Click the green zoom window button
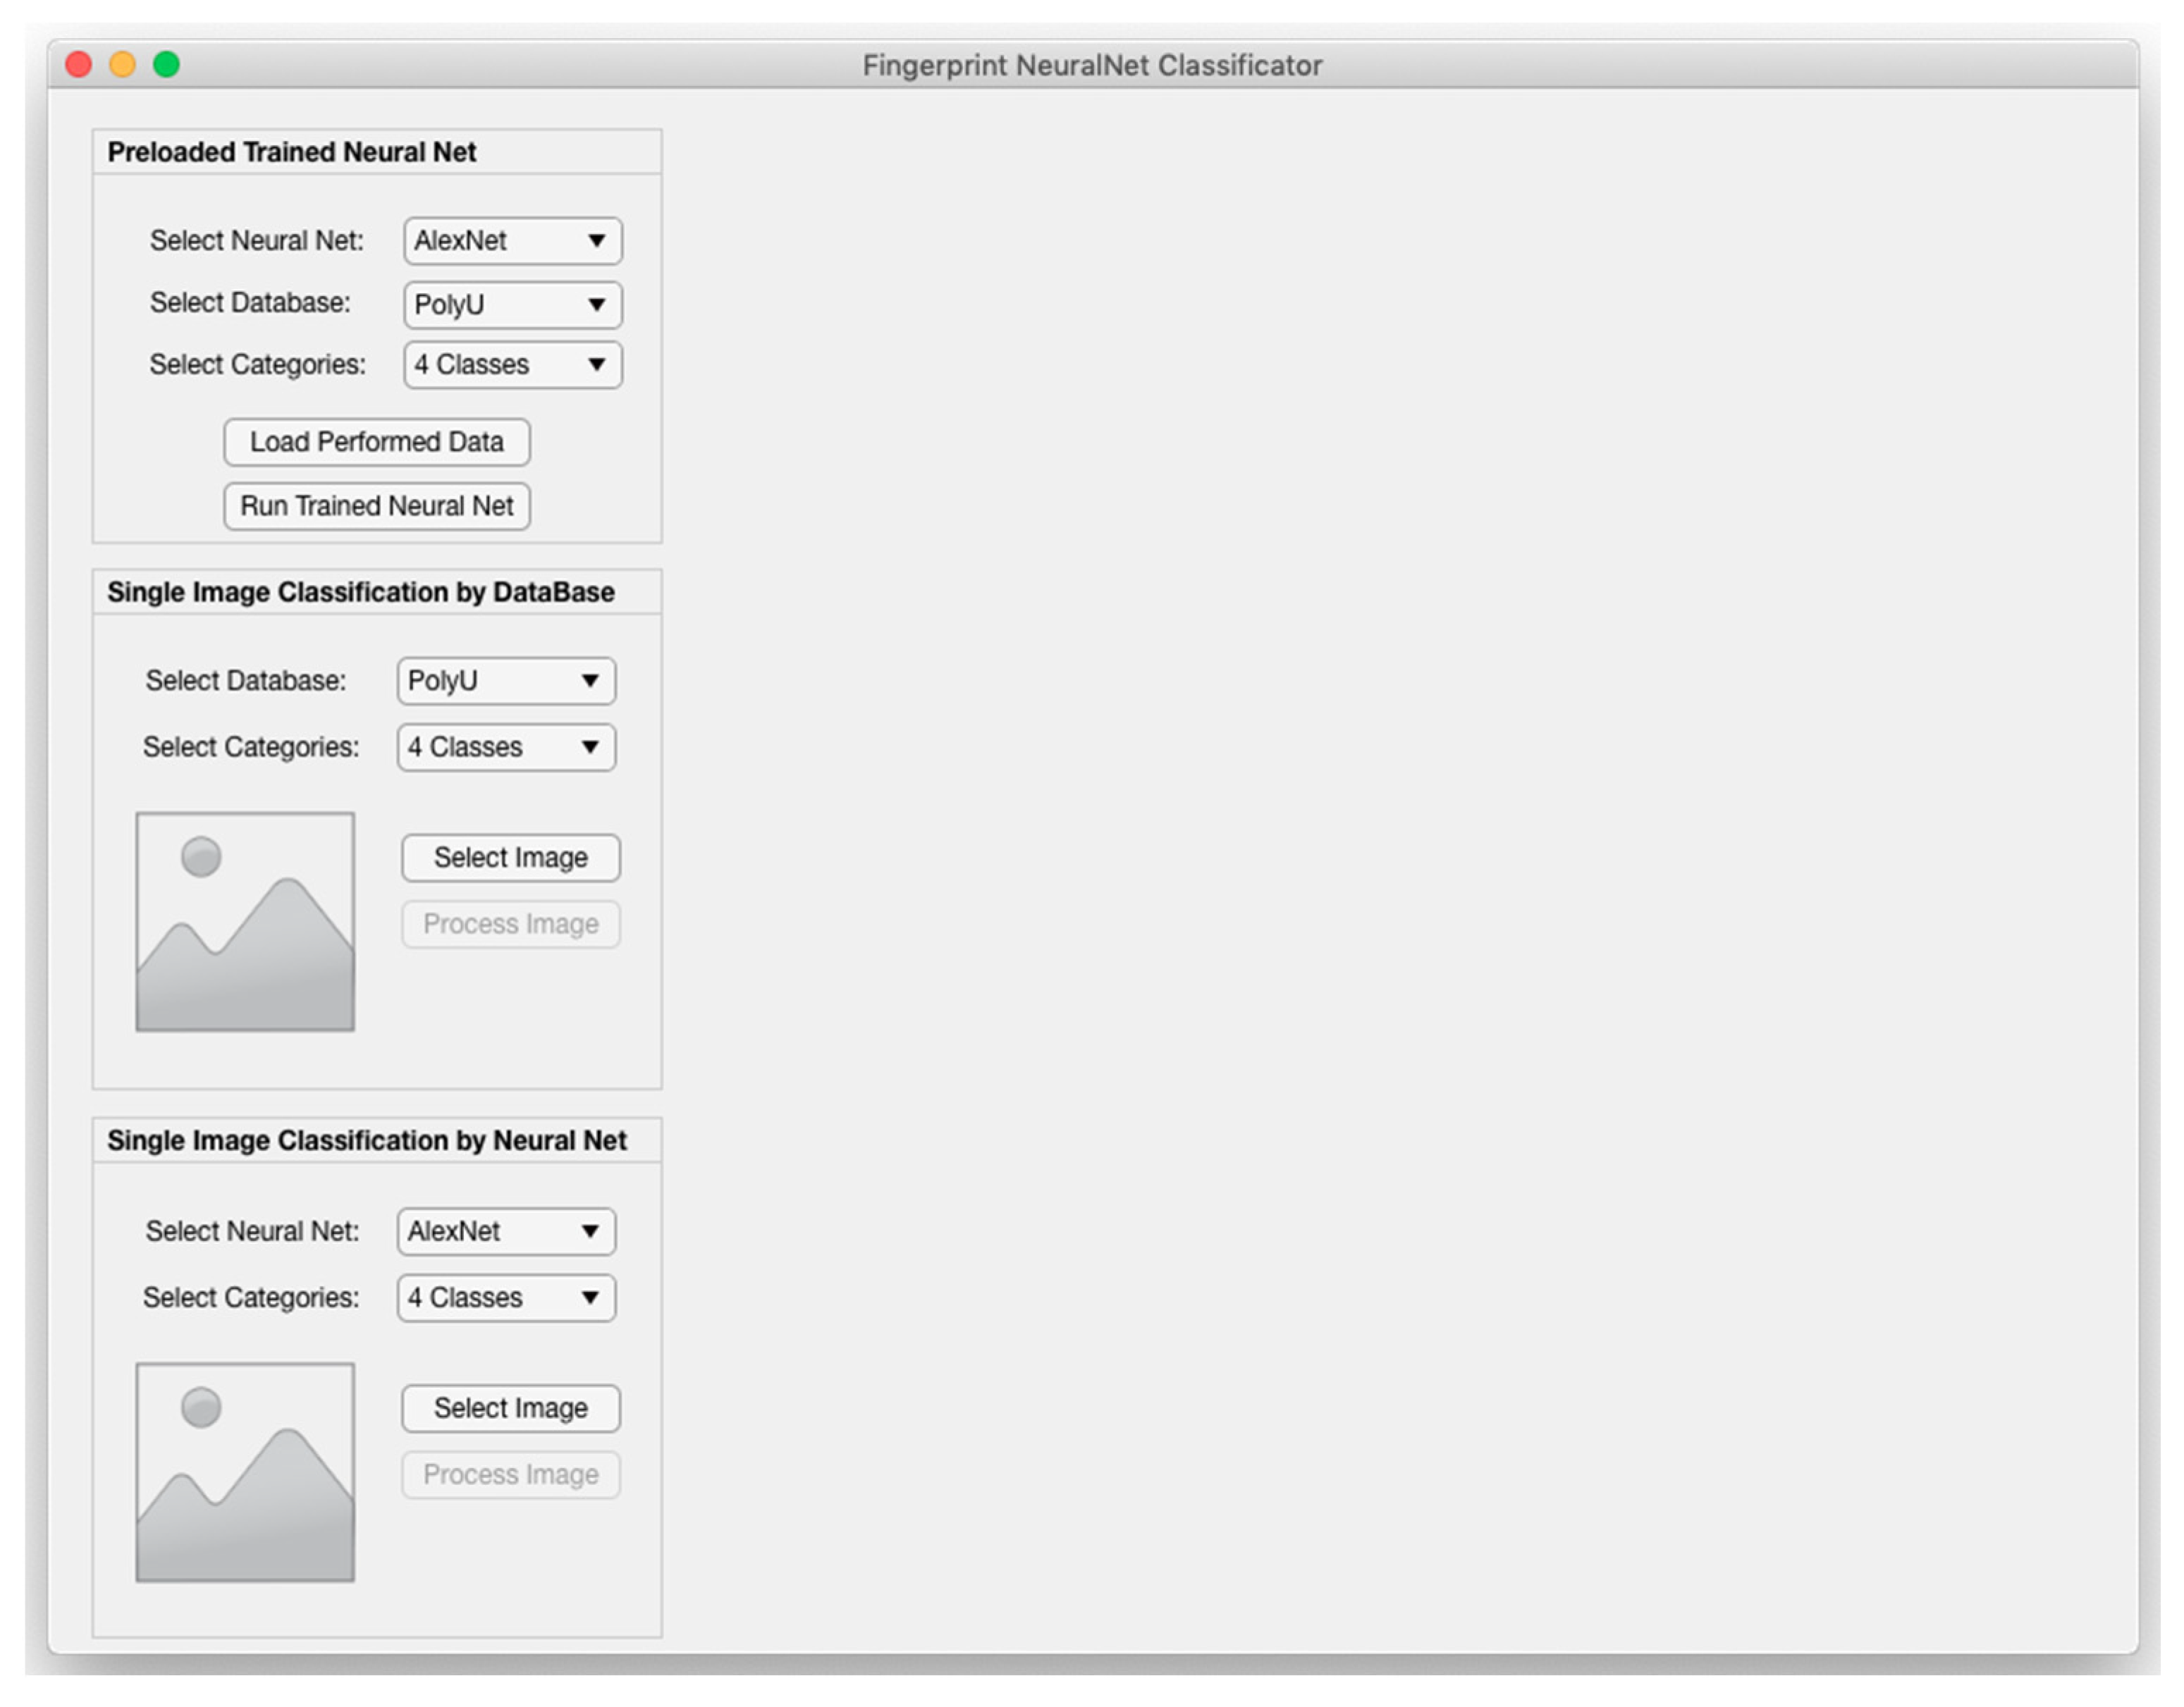The width and height of the screenshot is (2184, 1707). pos(166,65)
